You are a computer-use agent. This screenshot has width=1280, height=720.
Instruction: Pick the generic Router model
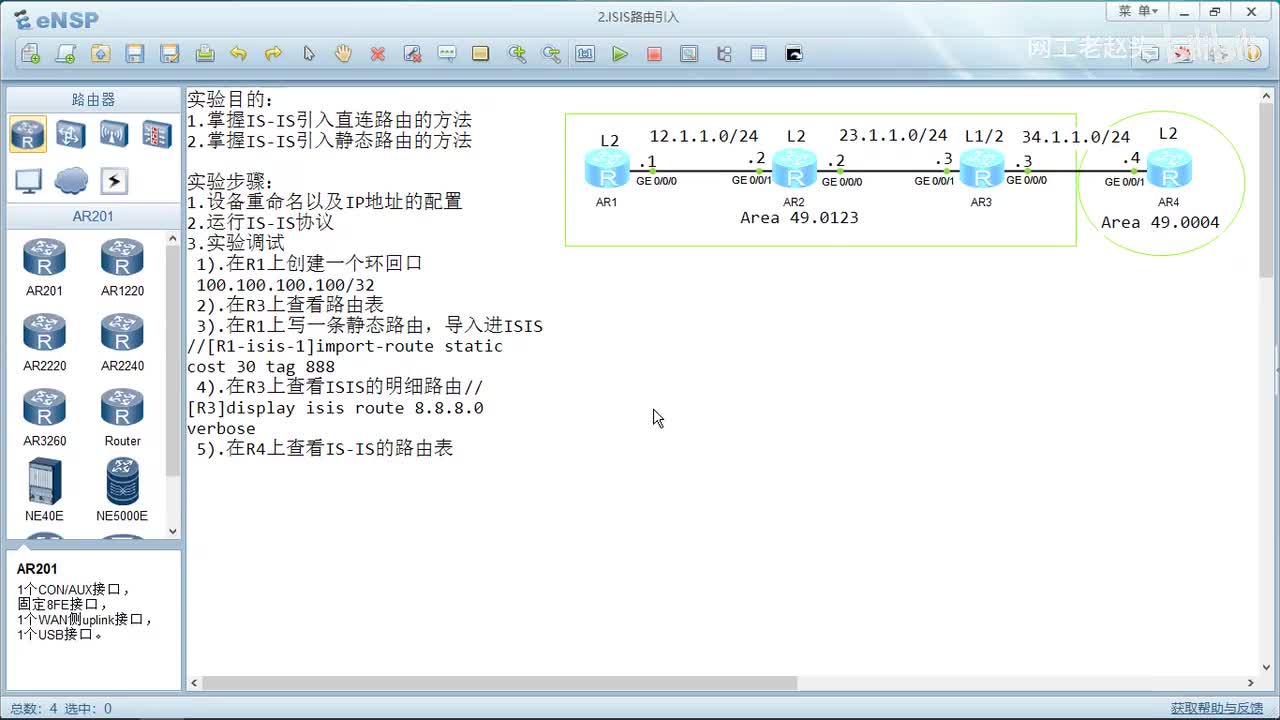(122, 418)
